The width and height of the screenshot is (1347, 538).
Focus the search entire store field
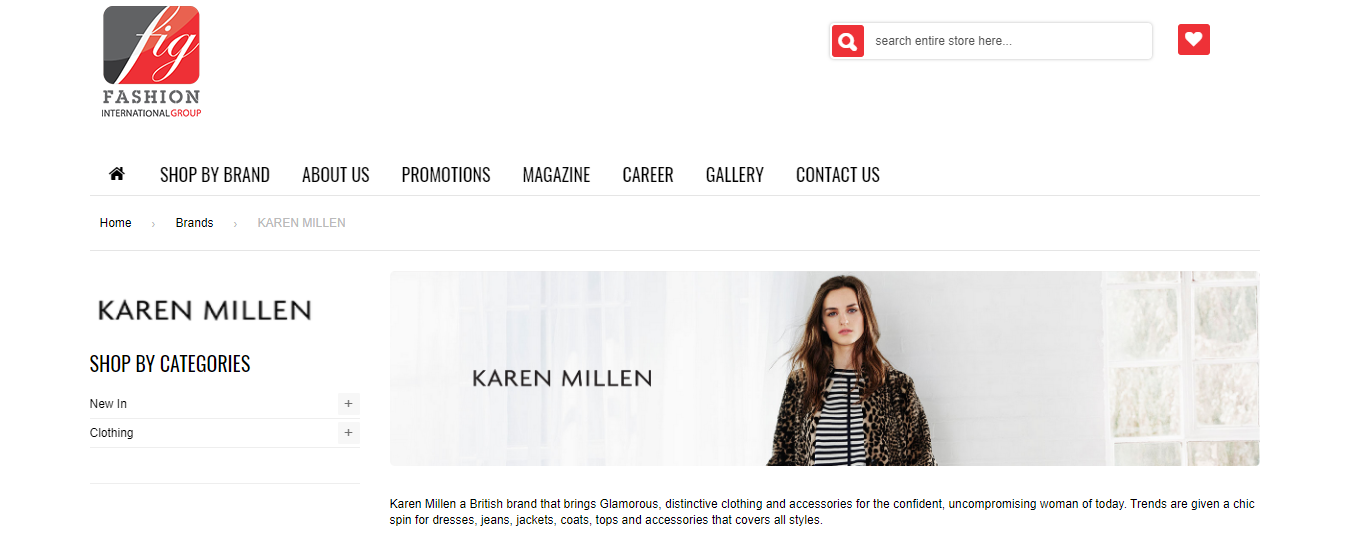click(1008, 41)
